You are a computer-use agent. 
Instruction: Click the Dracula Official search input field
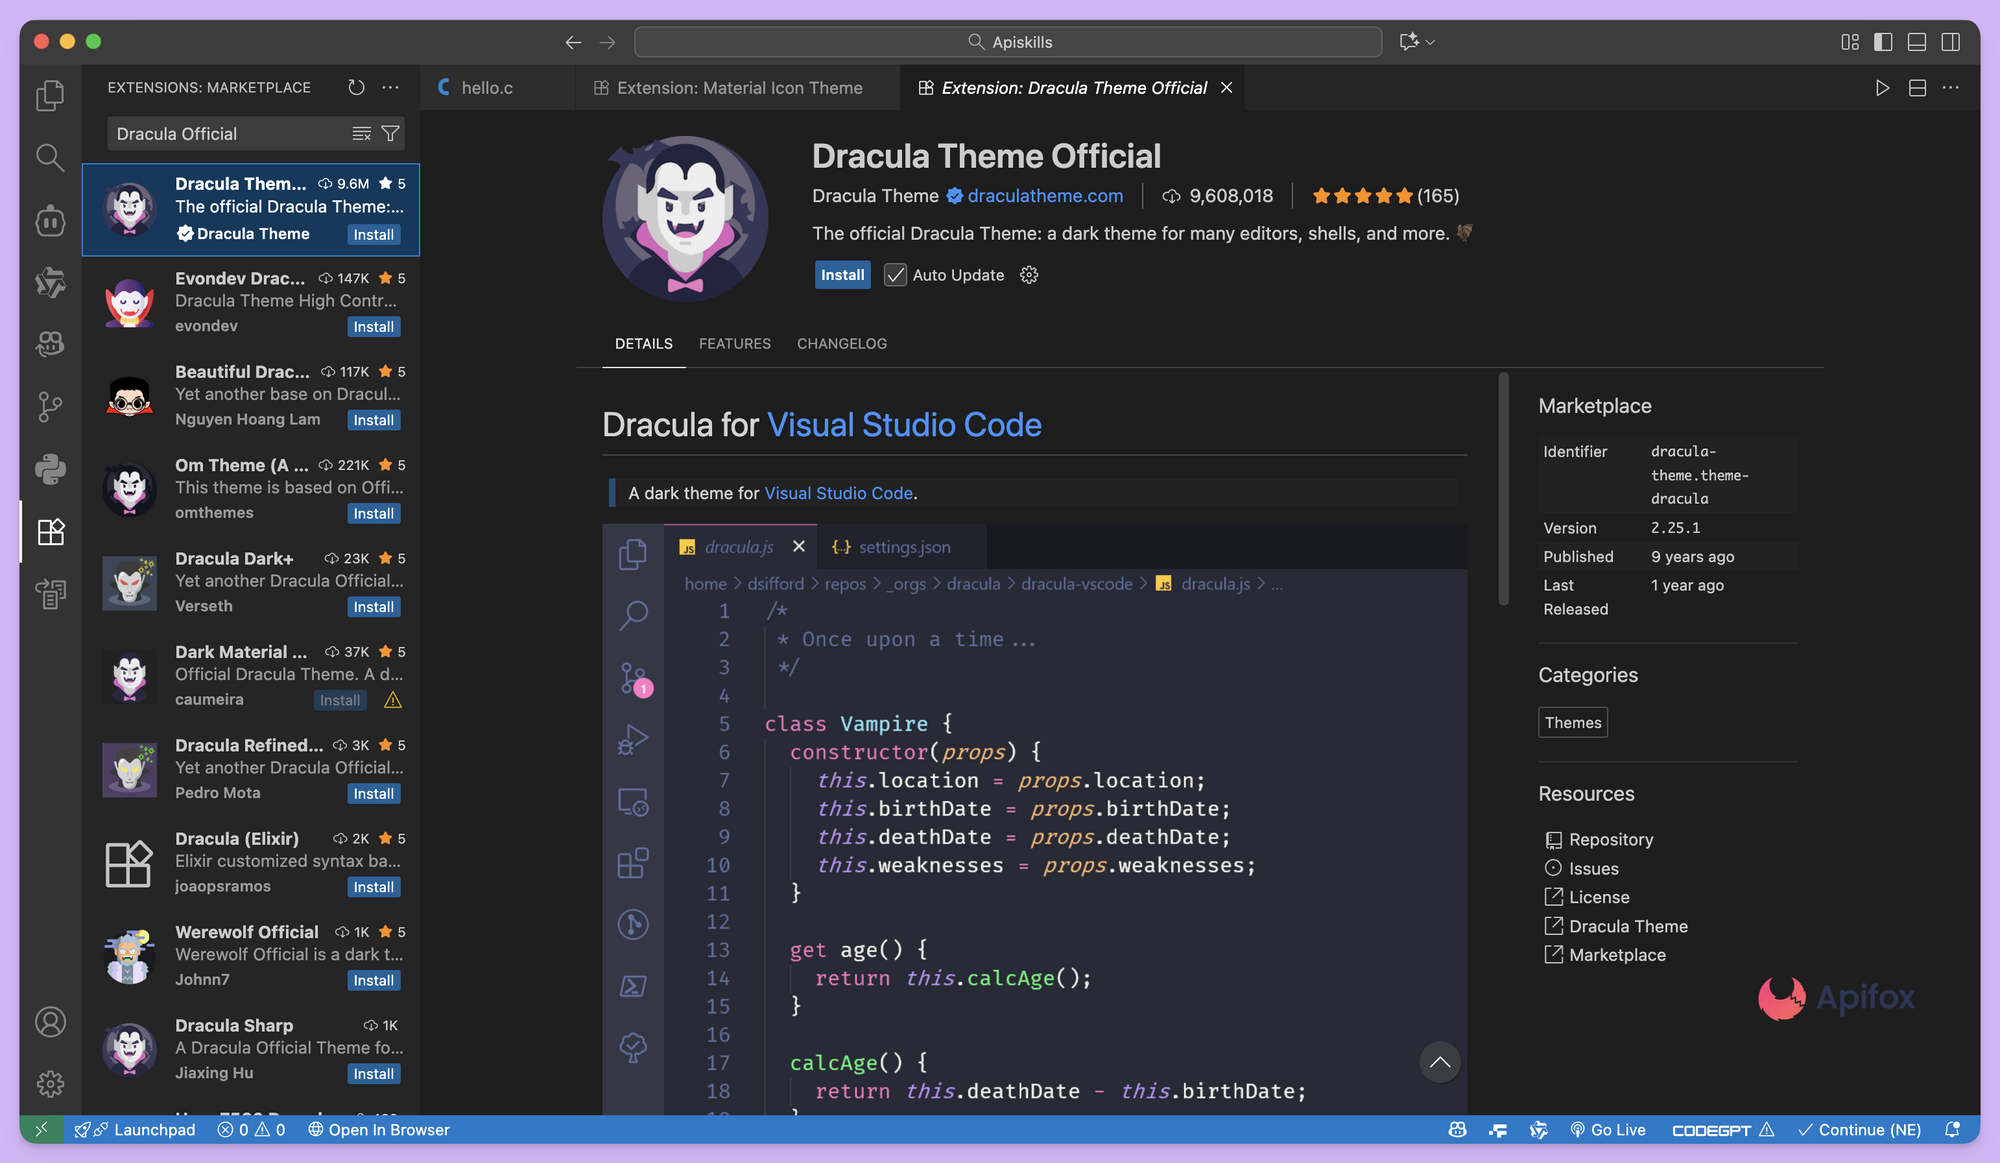(x=225, y=134)
